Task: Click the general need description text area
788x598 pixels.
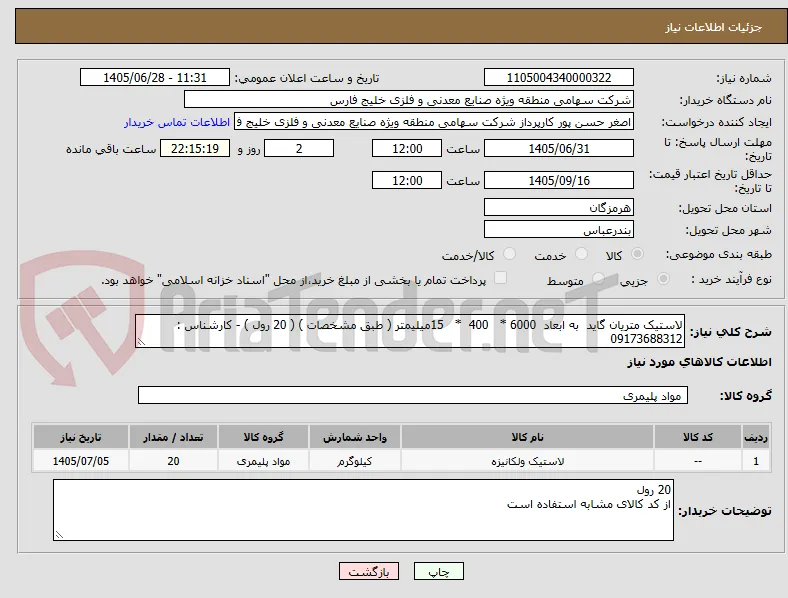Action: 410,331
